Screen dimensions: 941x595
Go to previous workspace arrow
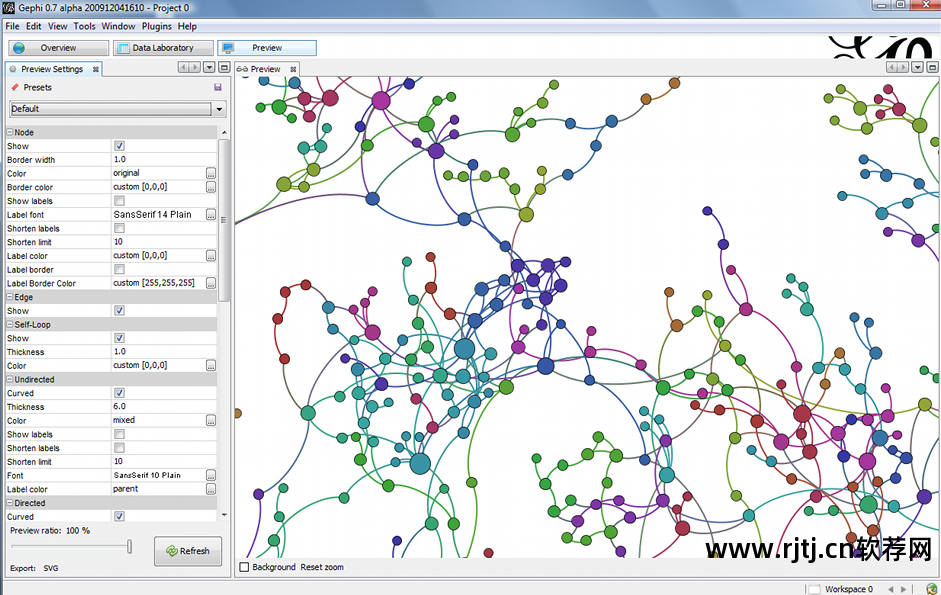[x=891, y=590]
